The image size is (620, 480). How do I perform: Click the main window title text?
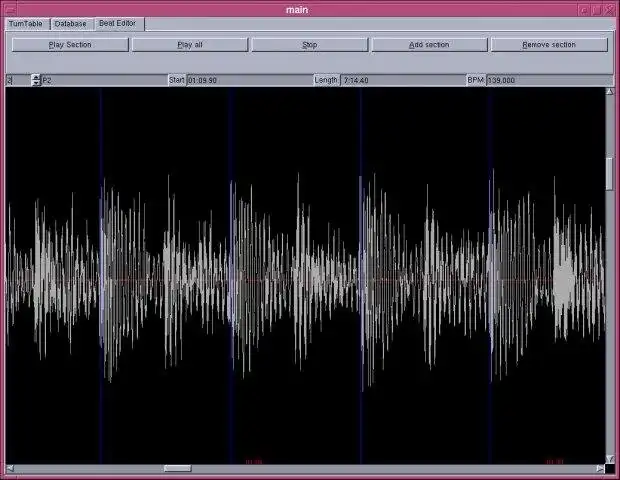click(297, 10)
